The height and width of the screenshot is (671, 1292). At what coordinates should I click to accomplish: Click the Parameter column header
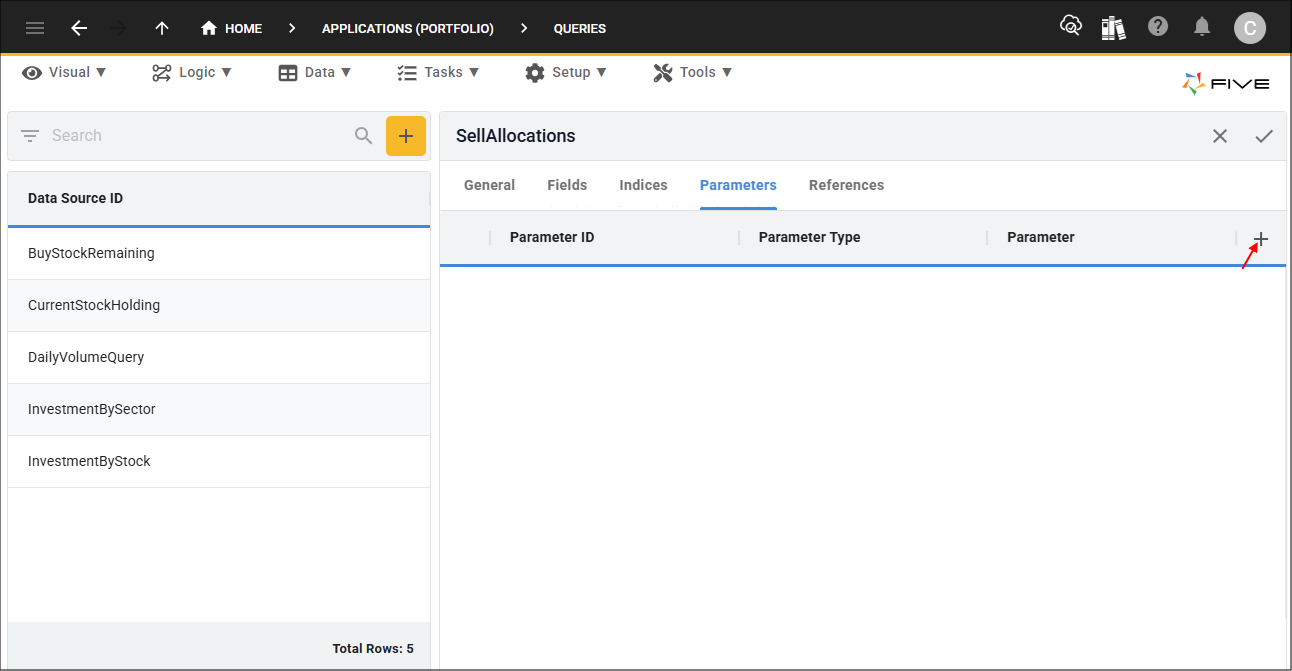point(1041,237)
